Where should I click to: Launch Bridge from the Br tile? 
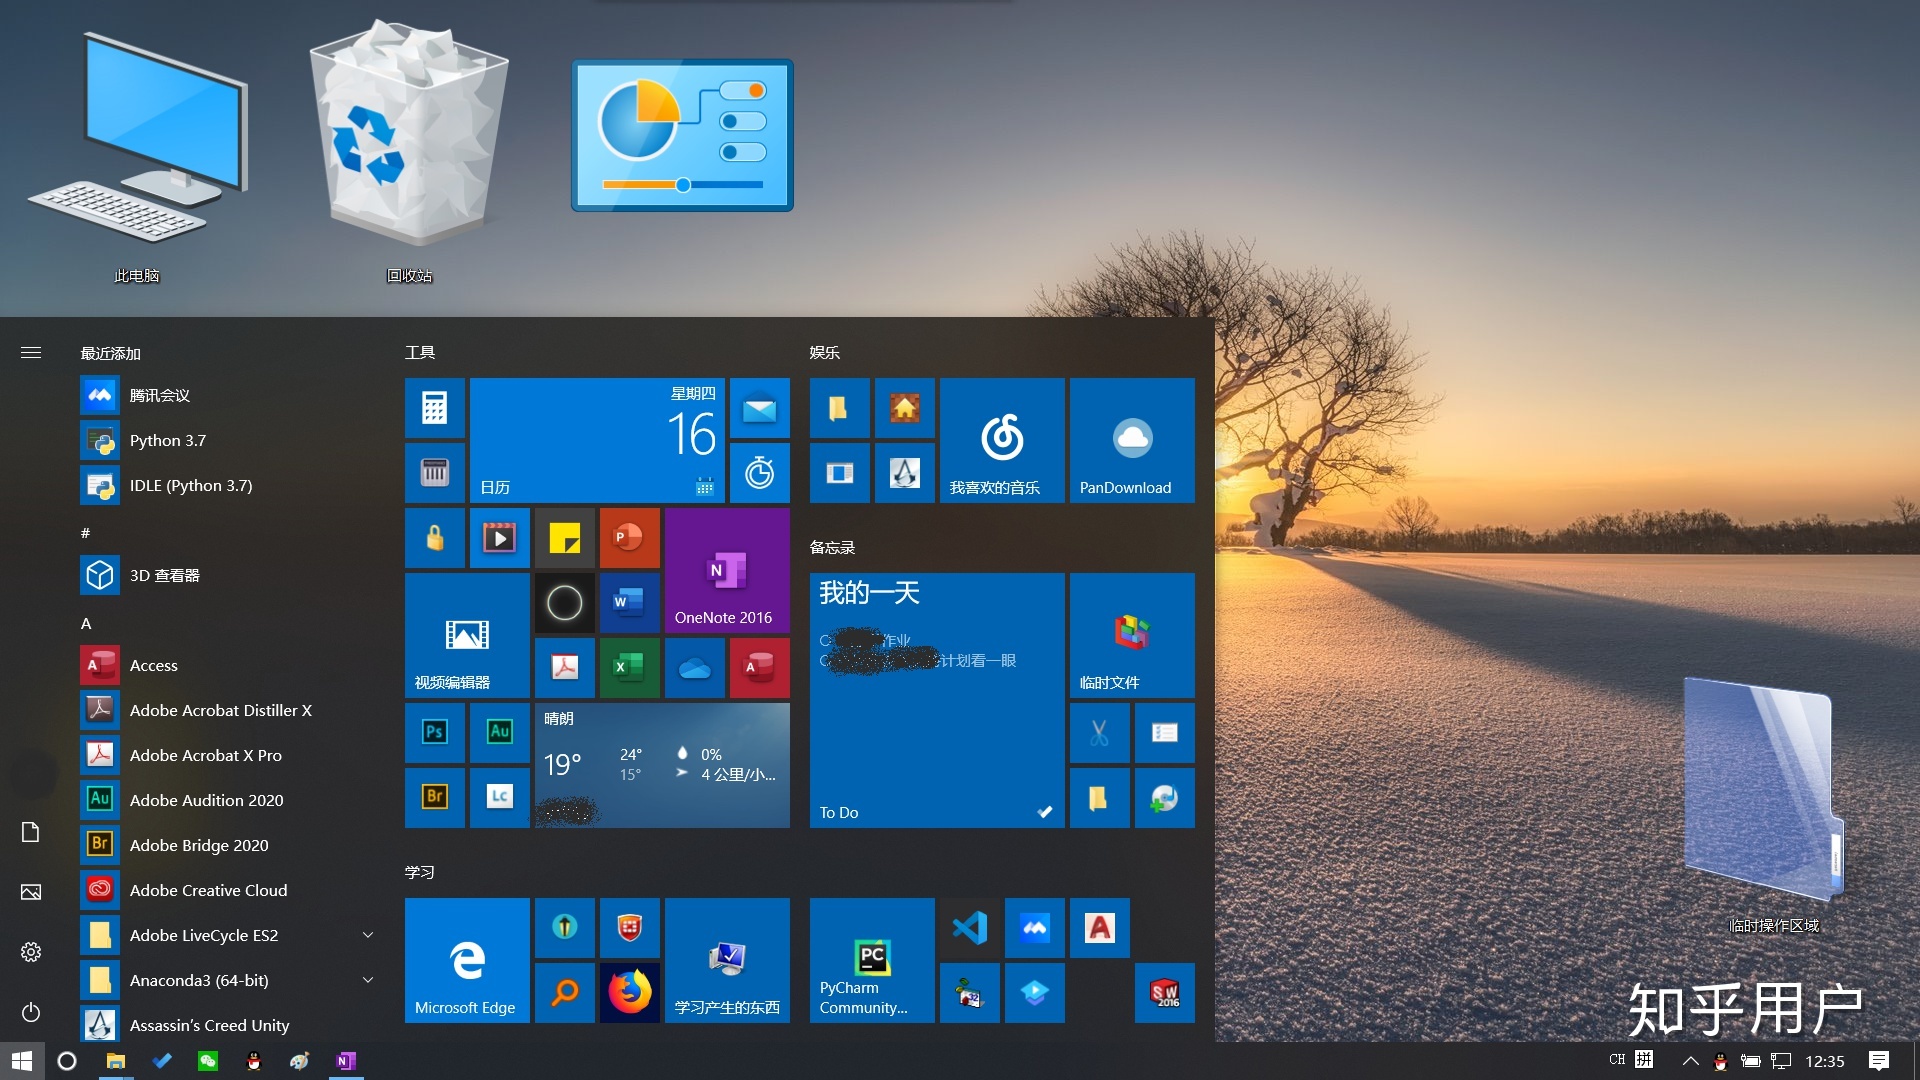tap(434, 798)
